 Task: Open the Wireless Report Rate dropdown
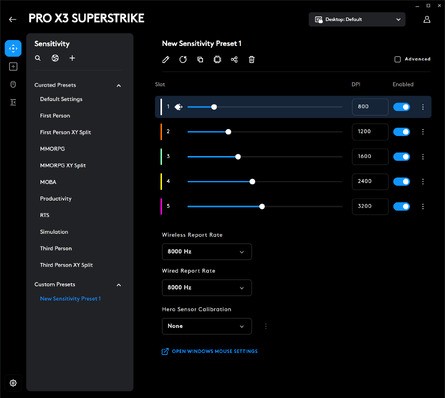[207, 252]
